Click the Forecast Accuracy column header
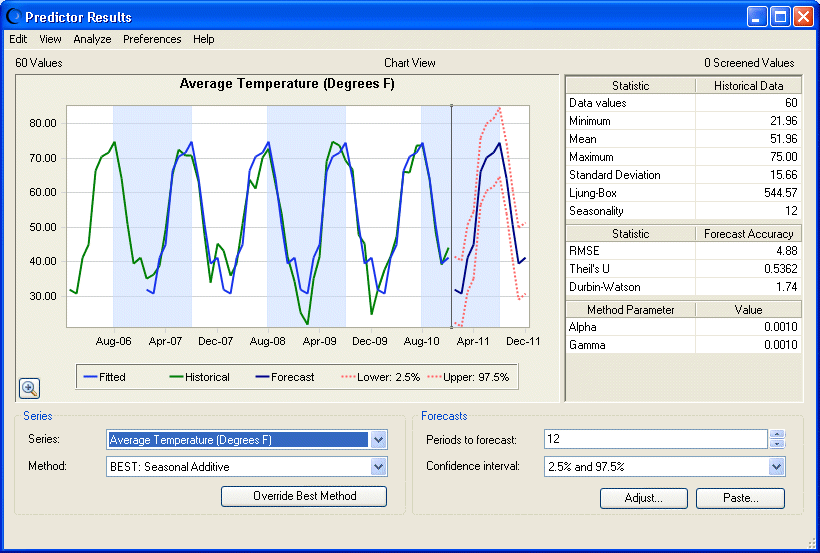820x553 pixels. (748, 234)
